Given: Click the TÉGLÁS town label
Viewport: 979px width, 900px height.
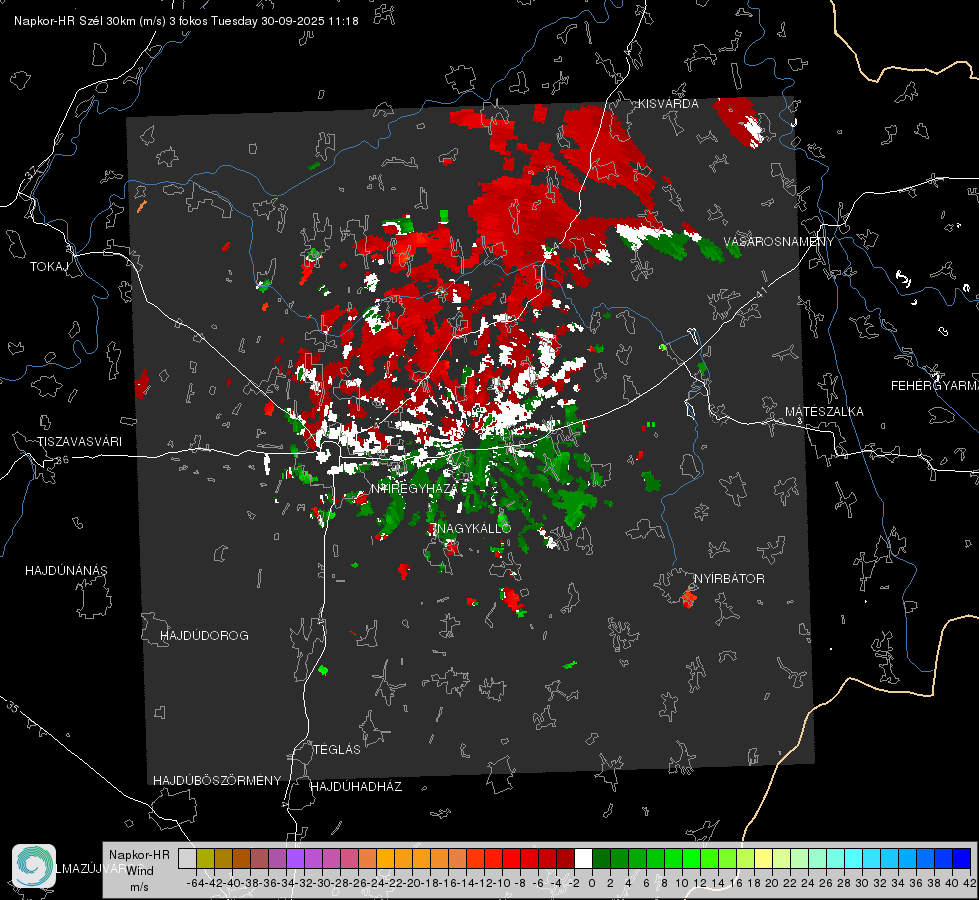Looking at the screenshot, I should [337, 749].
